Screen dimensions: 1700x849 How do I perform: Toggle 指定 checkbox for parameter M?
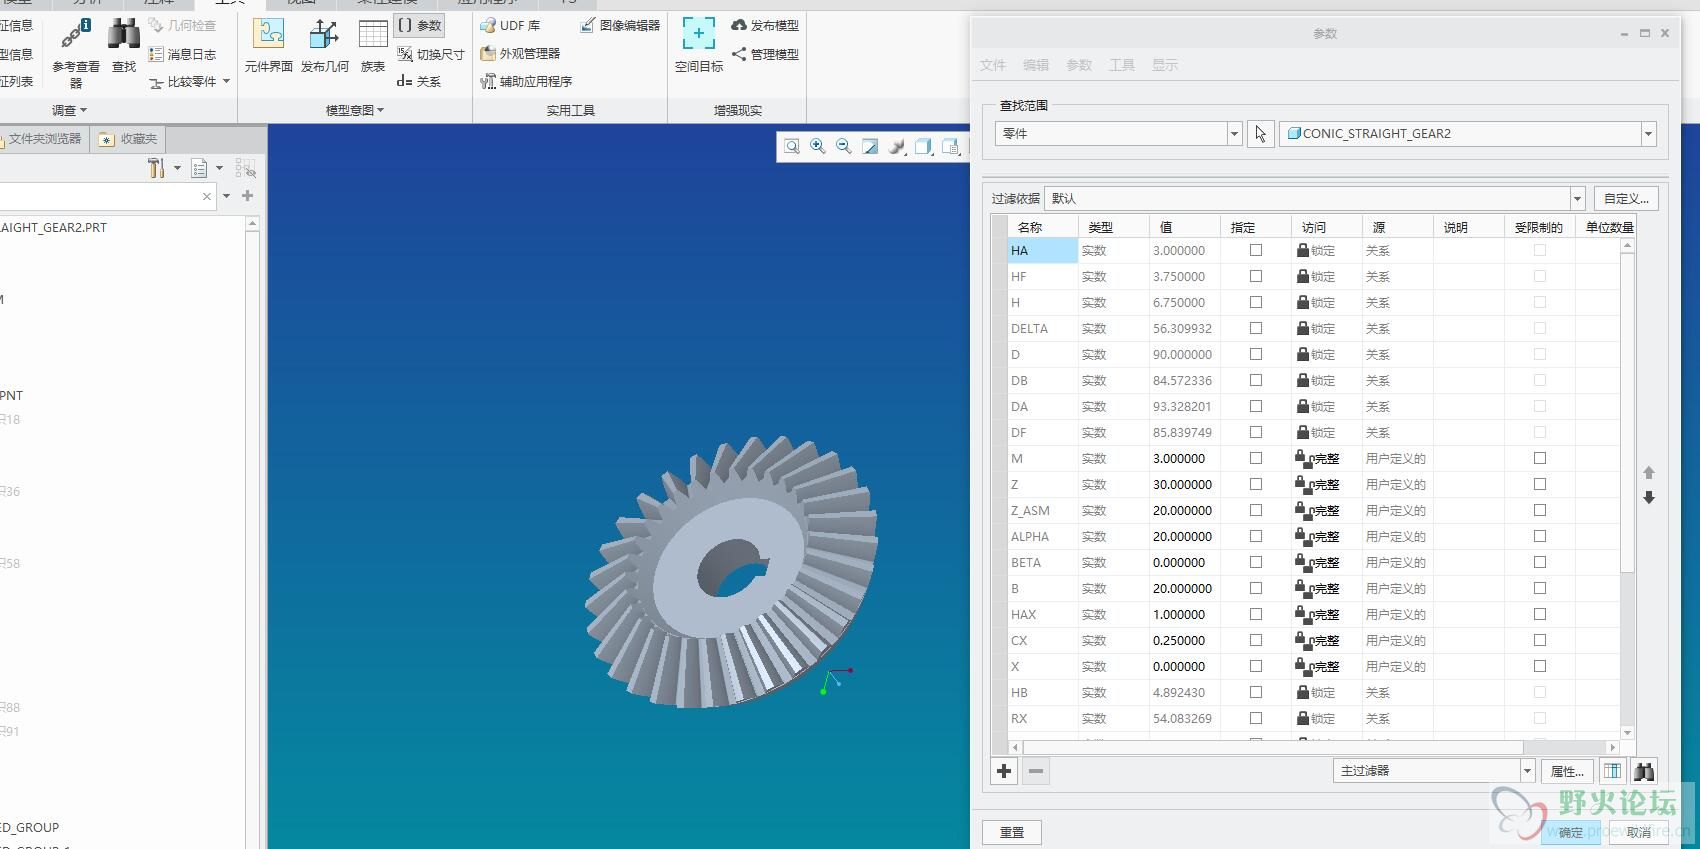1256,458
